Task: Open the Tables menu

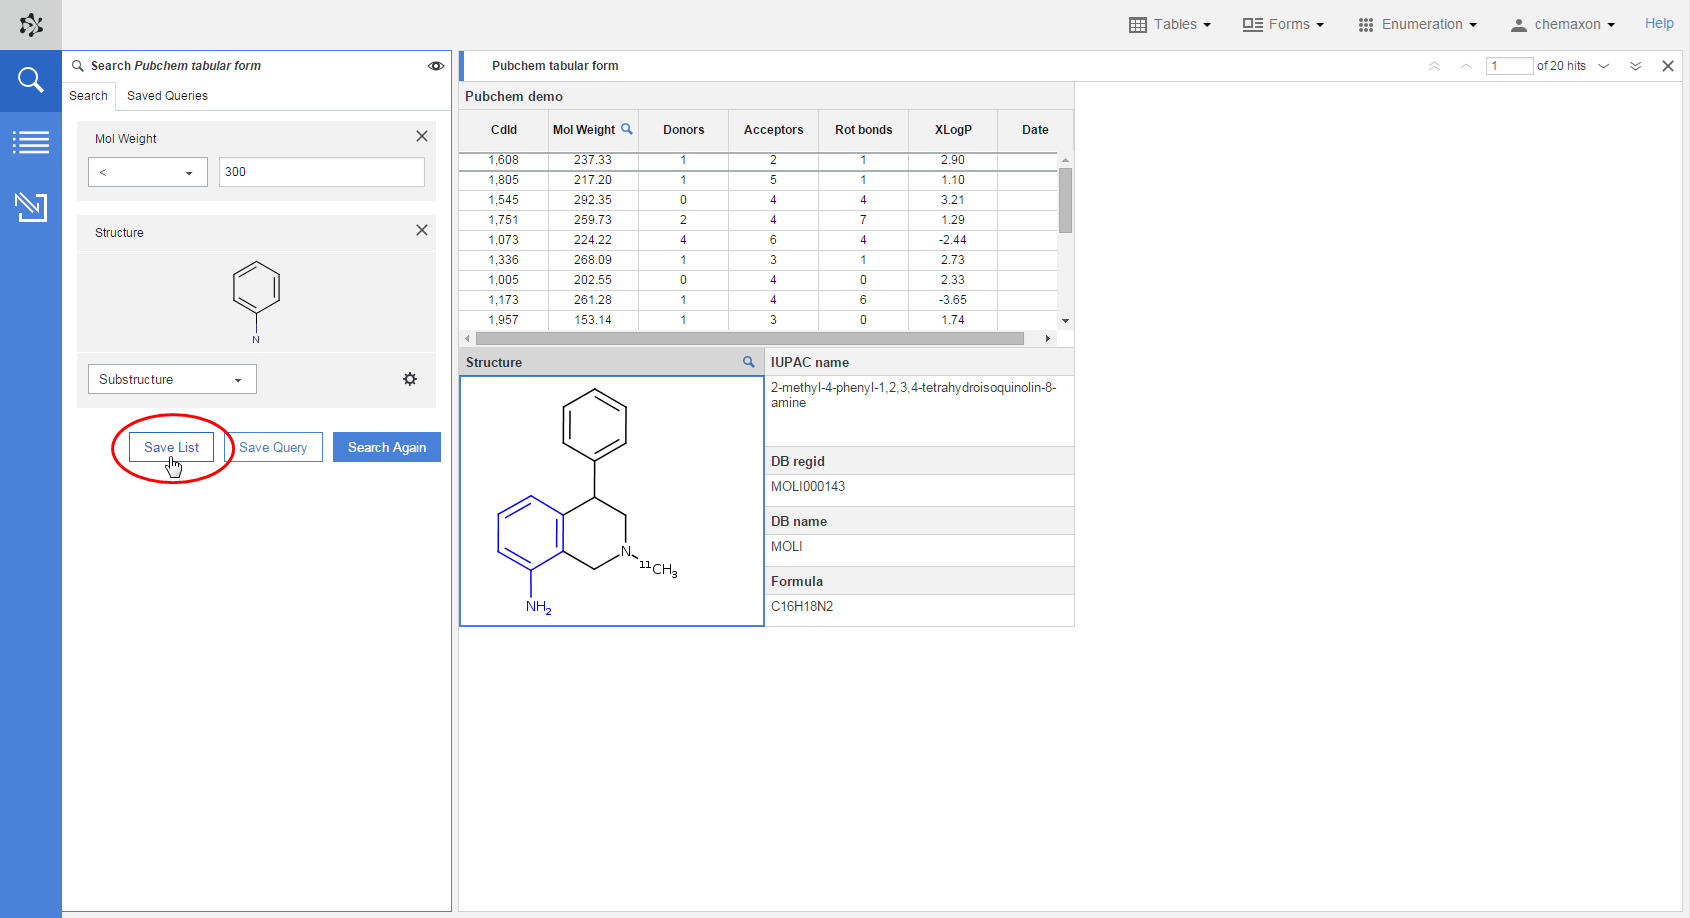Action: point(1169,24)
